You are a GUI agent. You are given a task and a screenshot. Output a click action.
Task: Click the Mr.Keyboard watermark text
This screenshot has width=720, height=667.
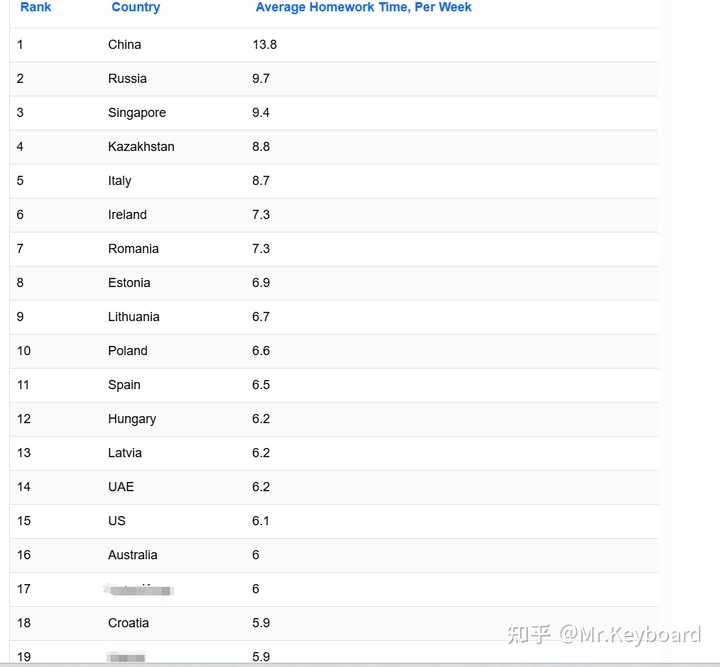click(x=630, y=635)
